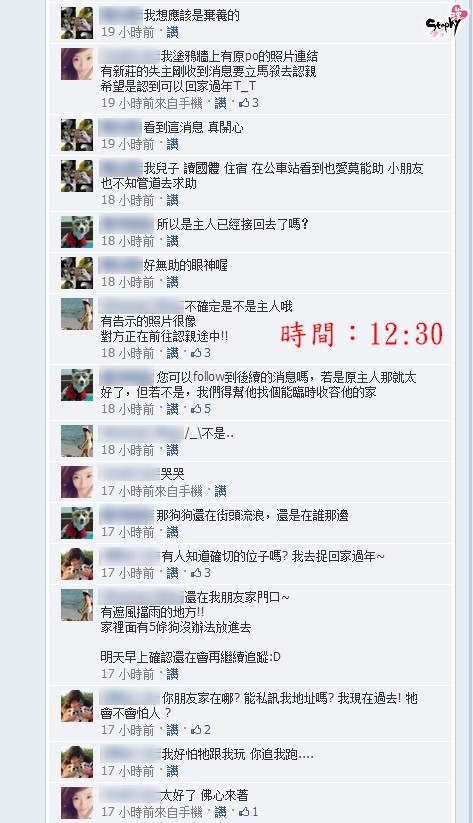Like the comment 所以是主人已經接回去了嗎
Screen dimensions: 473x823
coord(173,241)
